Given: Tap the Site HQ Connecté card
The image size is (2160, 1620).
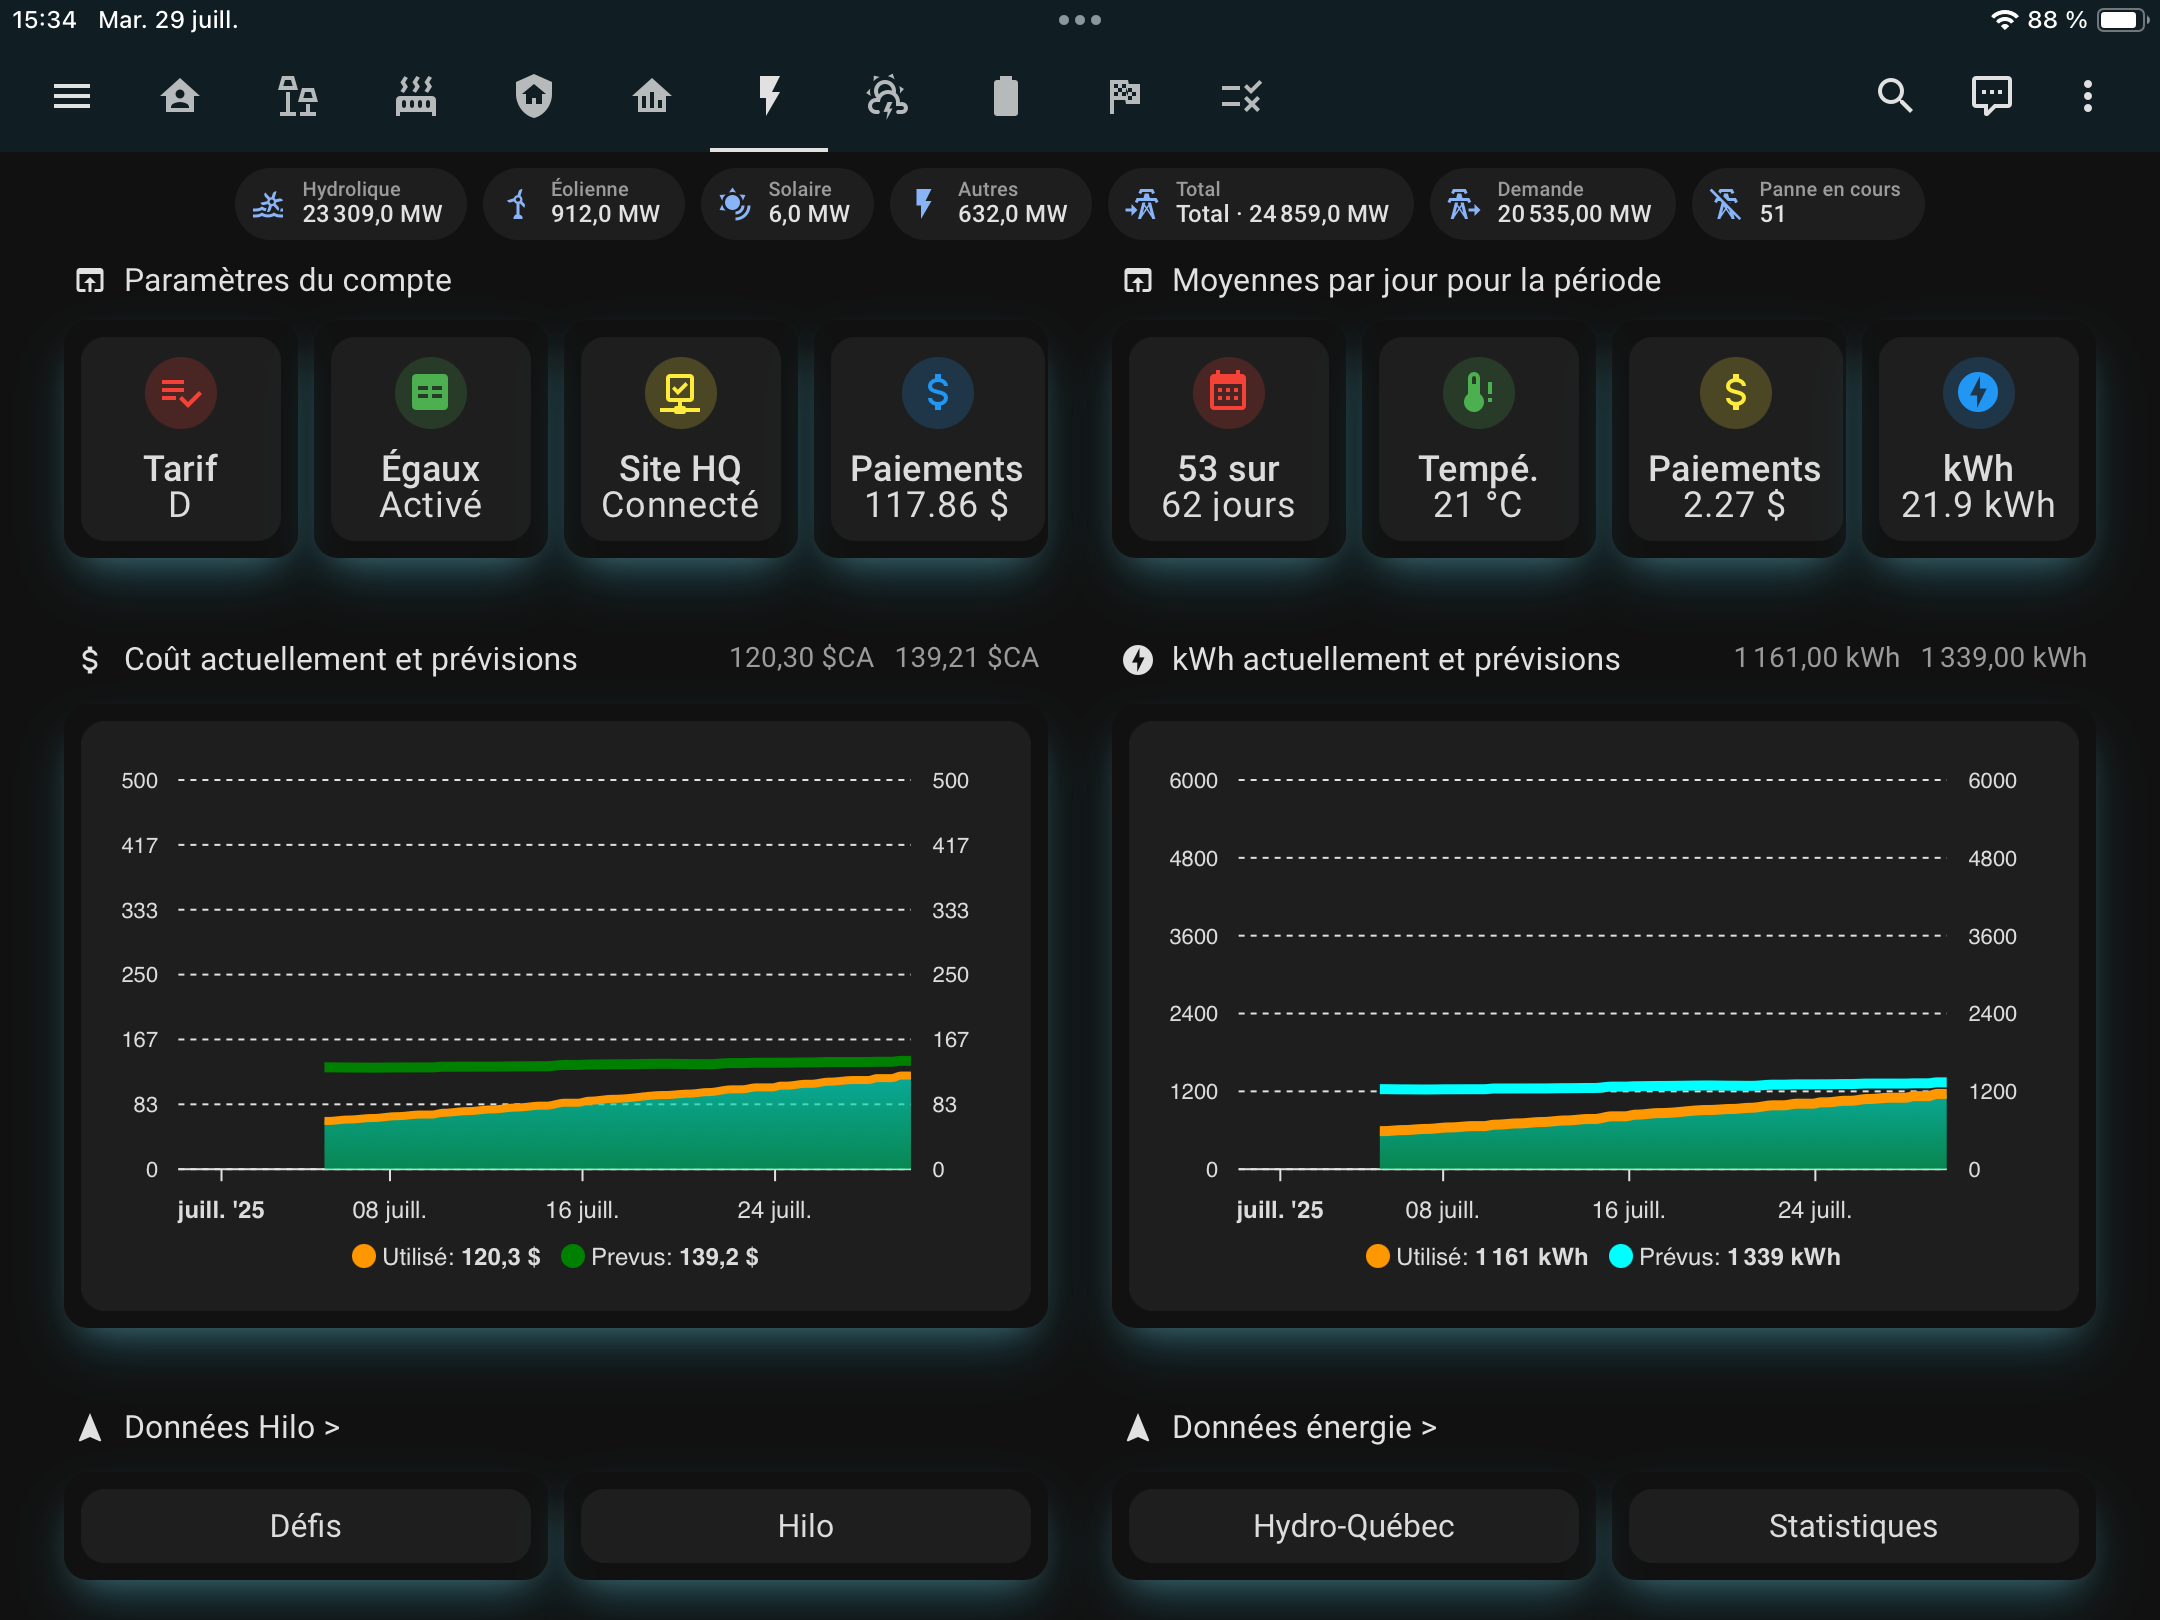Looking at the screenshot, I should (680, 440).
